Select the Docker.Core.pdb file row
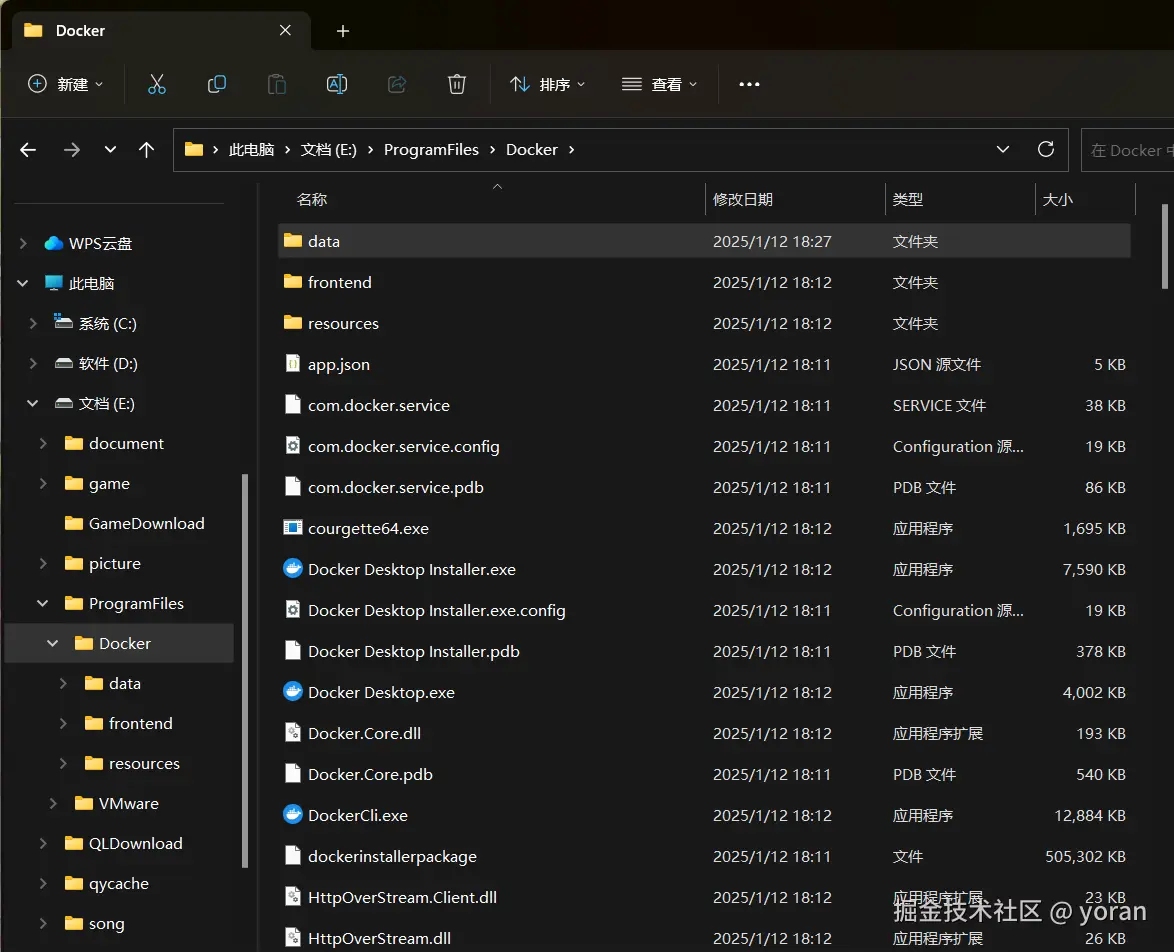 click(x=704, y=774)
